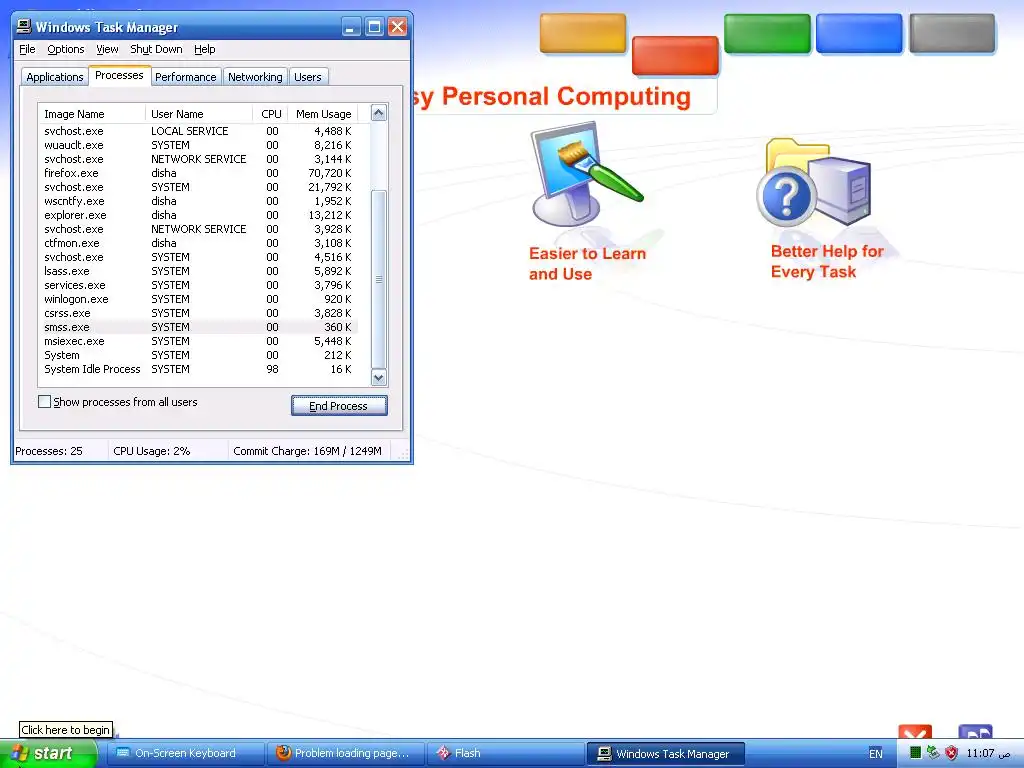
Task: Click the green CPU usage tray icon
Action: (x=915, y=753)
